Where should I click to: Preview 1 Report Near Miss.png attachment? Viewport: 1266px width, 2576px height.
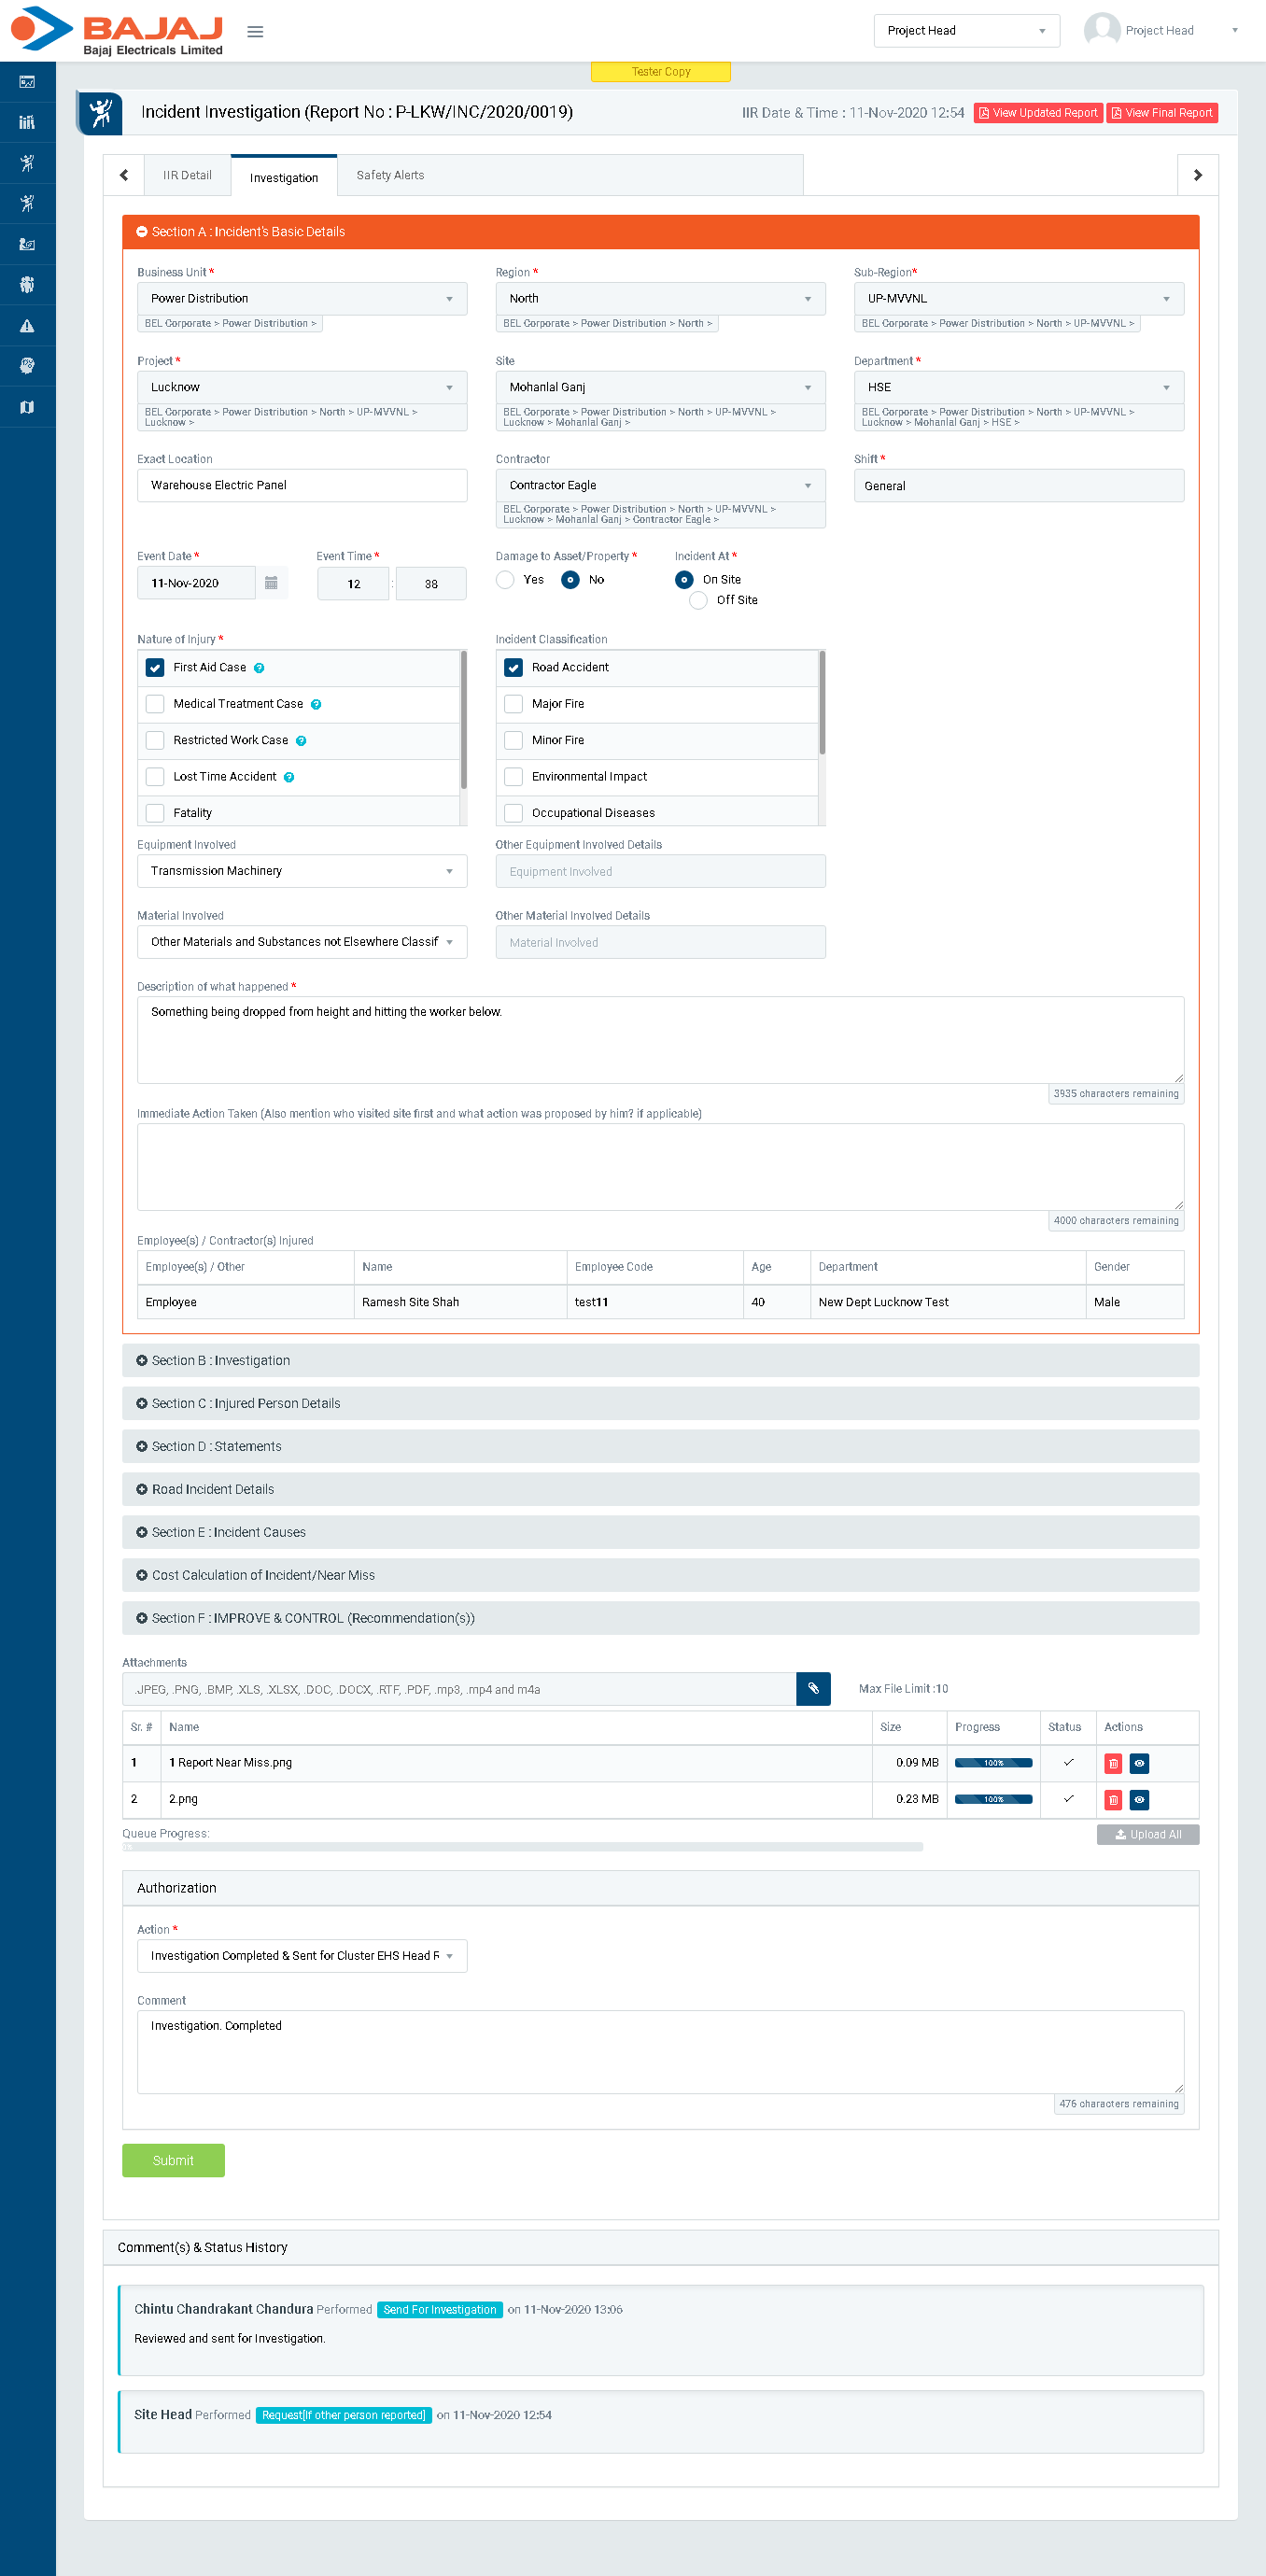(1139, 1763)
